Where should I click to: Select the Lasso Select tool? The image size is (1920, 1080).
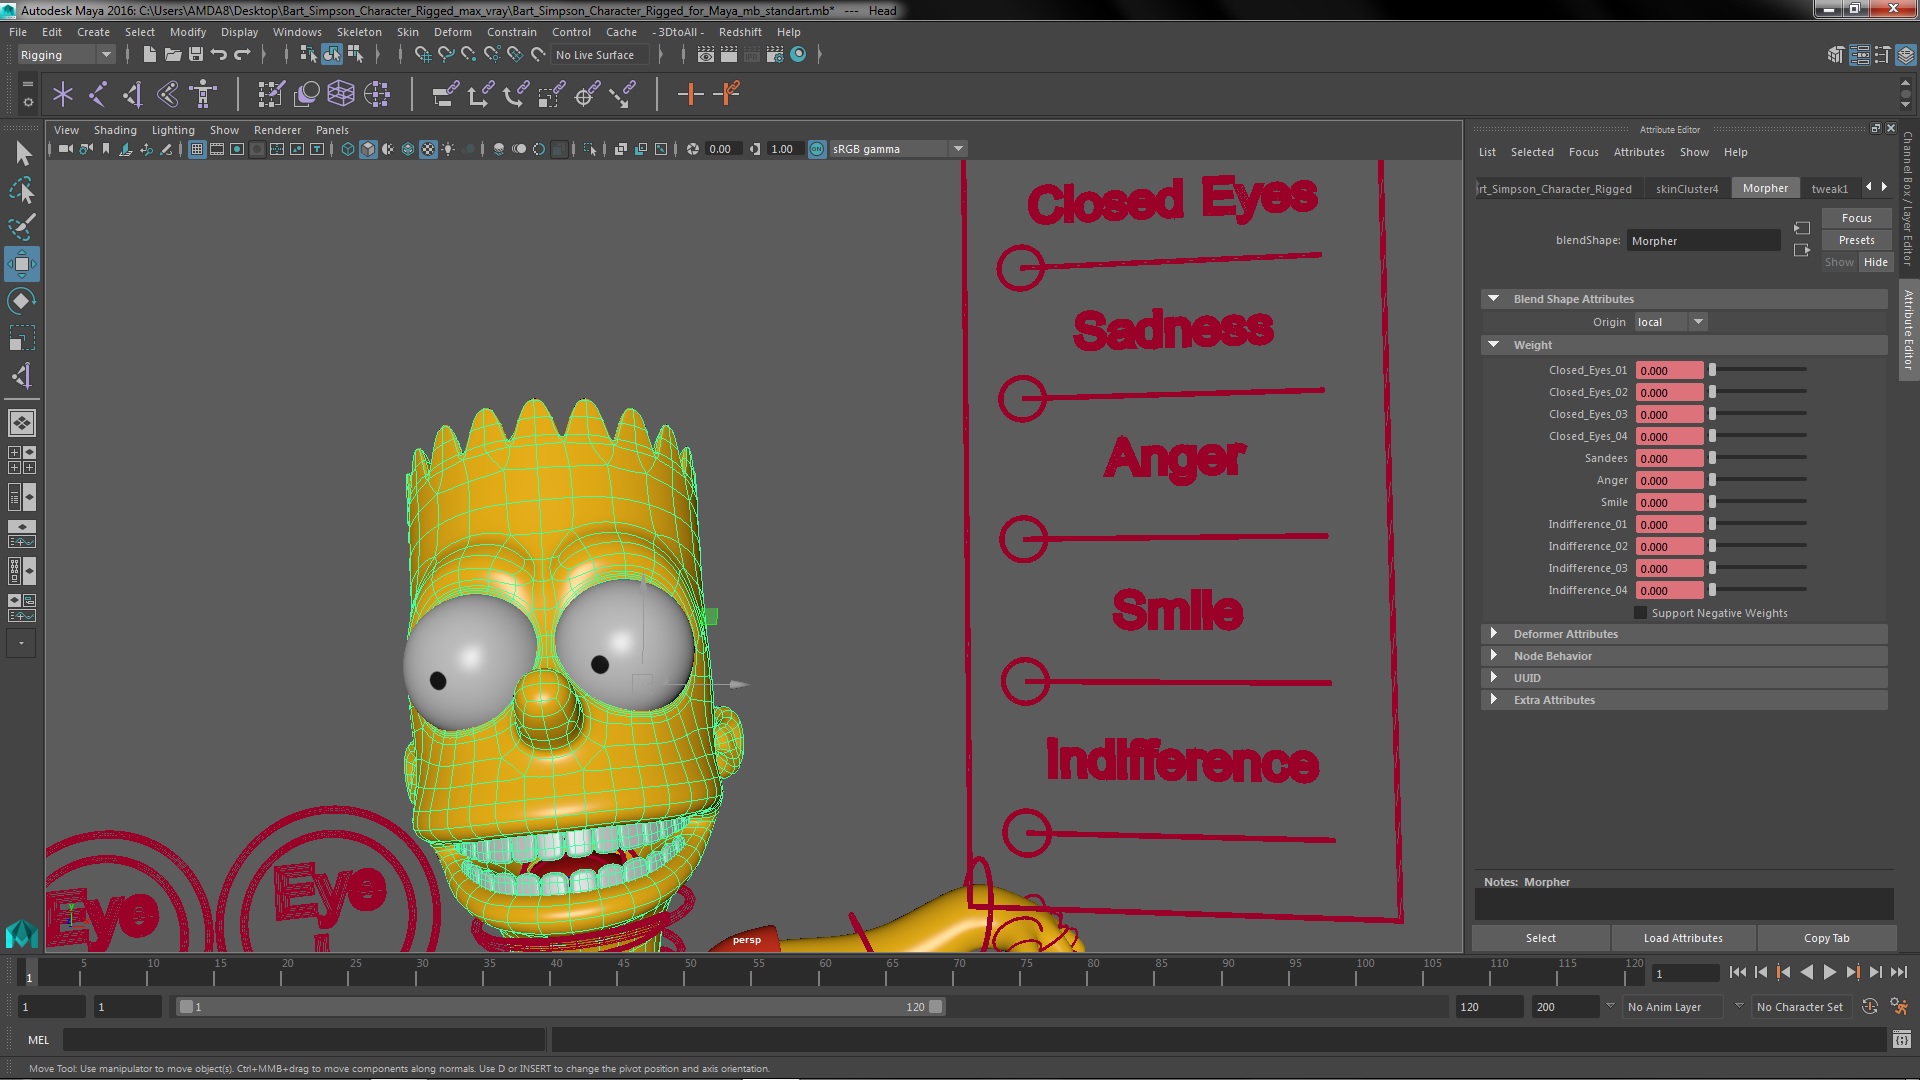(22, 190)
